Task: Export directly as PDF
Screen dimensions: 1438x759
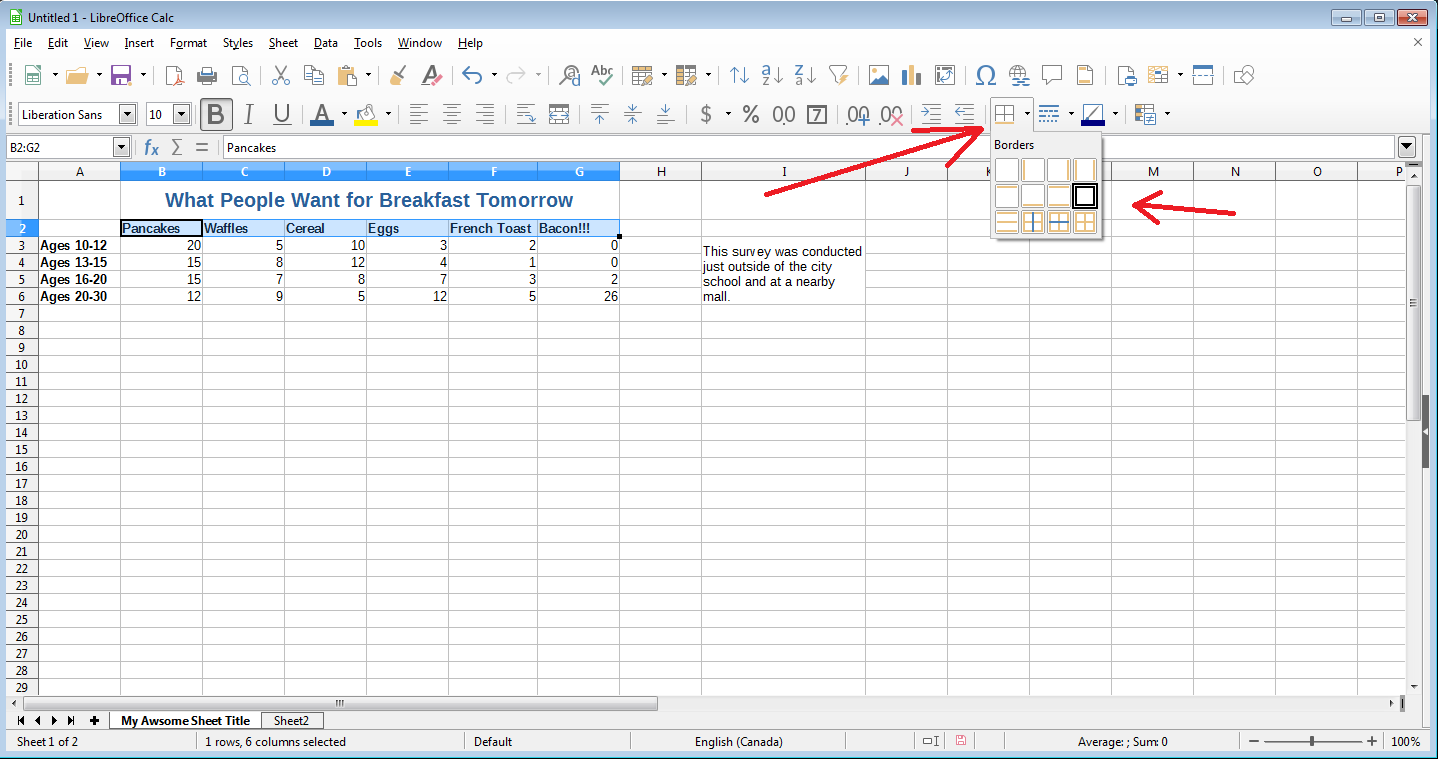Action: click(x=175, y=75)
